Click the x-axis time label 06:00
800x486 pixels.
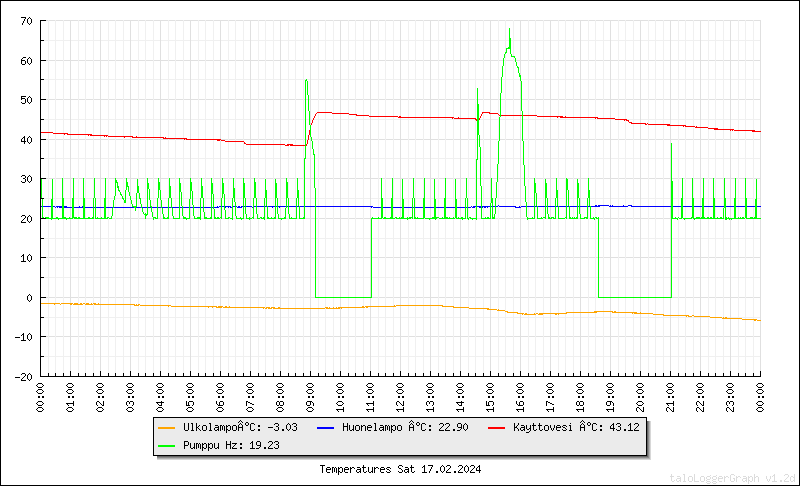click(x=220, y=398)
